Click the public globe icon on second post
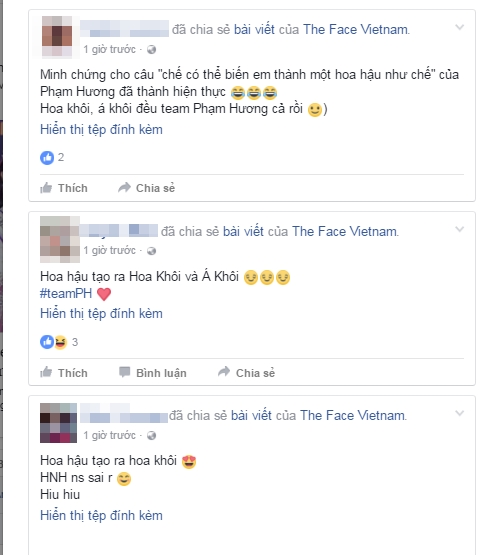 click(152, 251)
